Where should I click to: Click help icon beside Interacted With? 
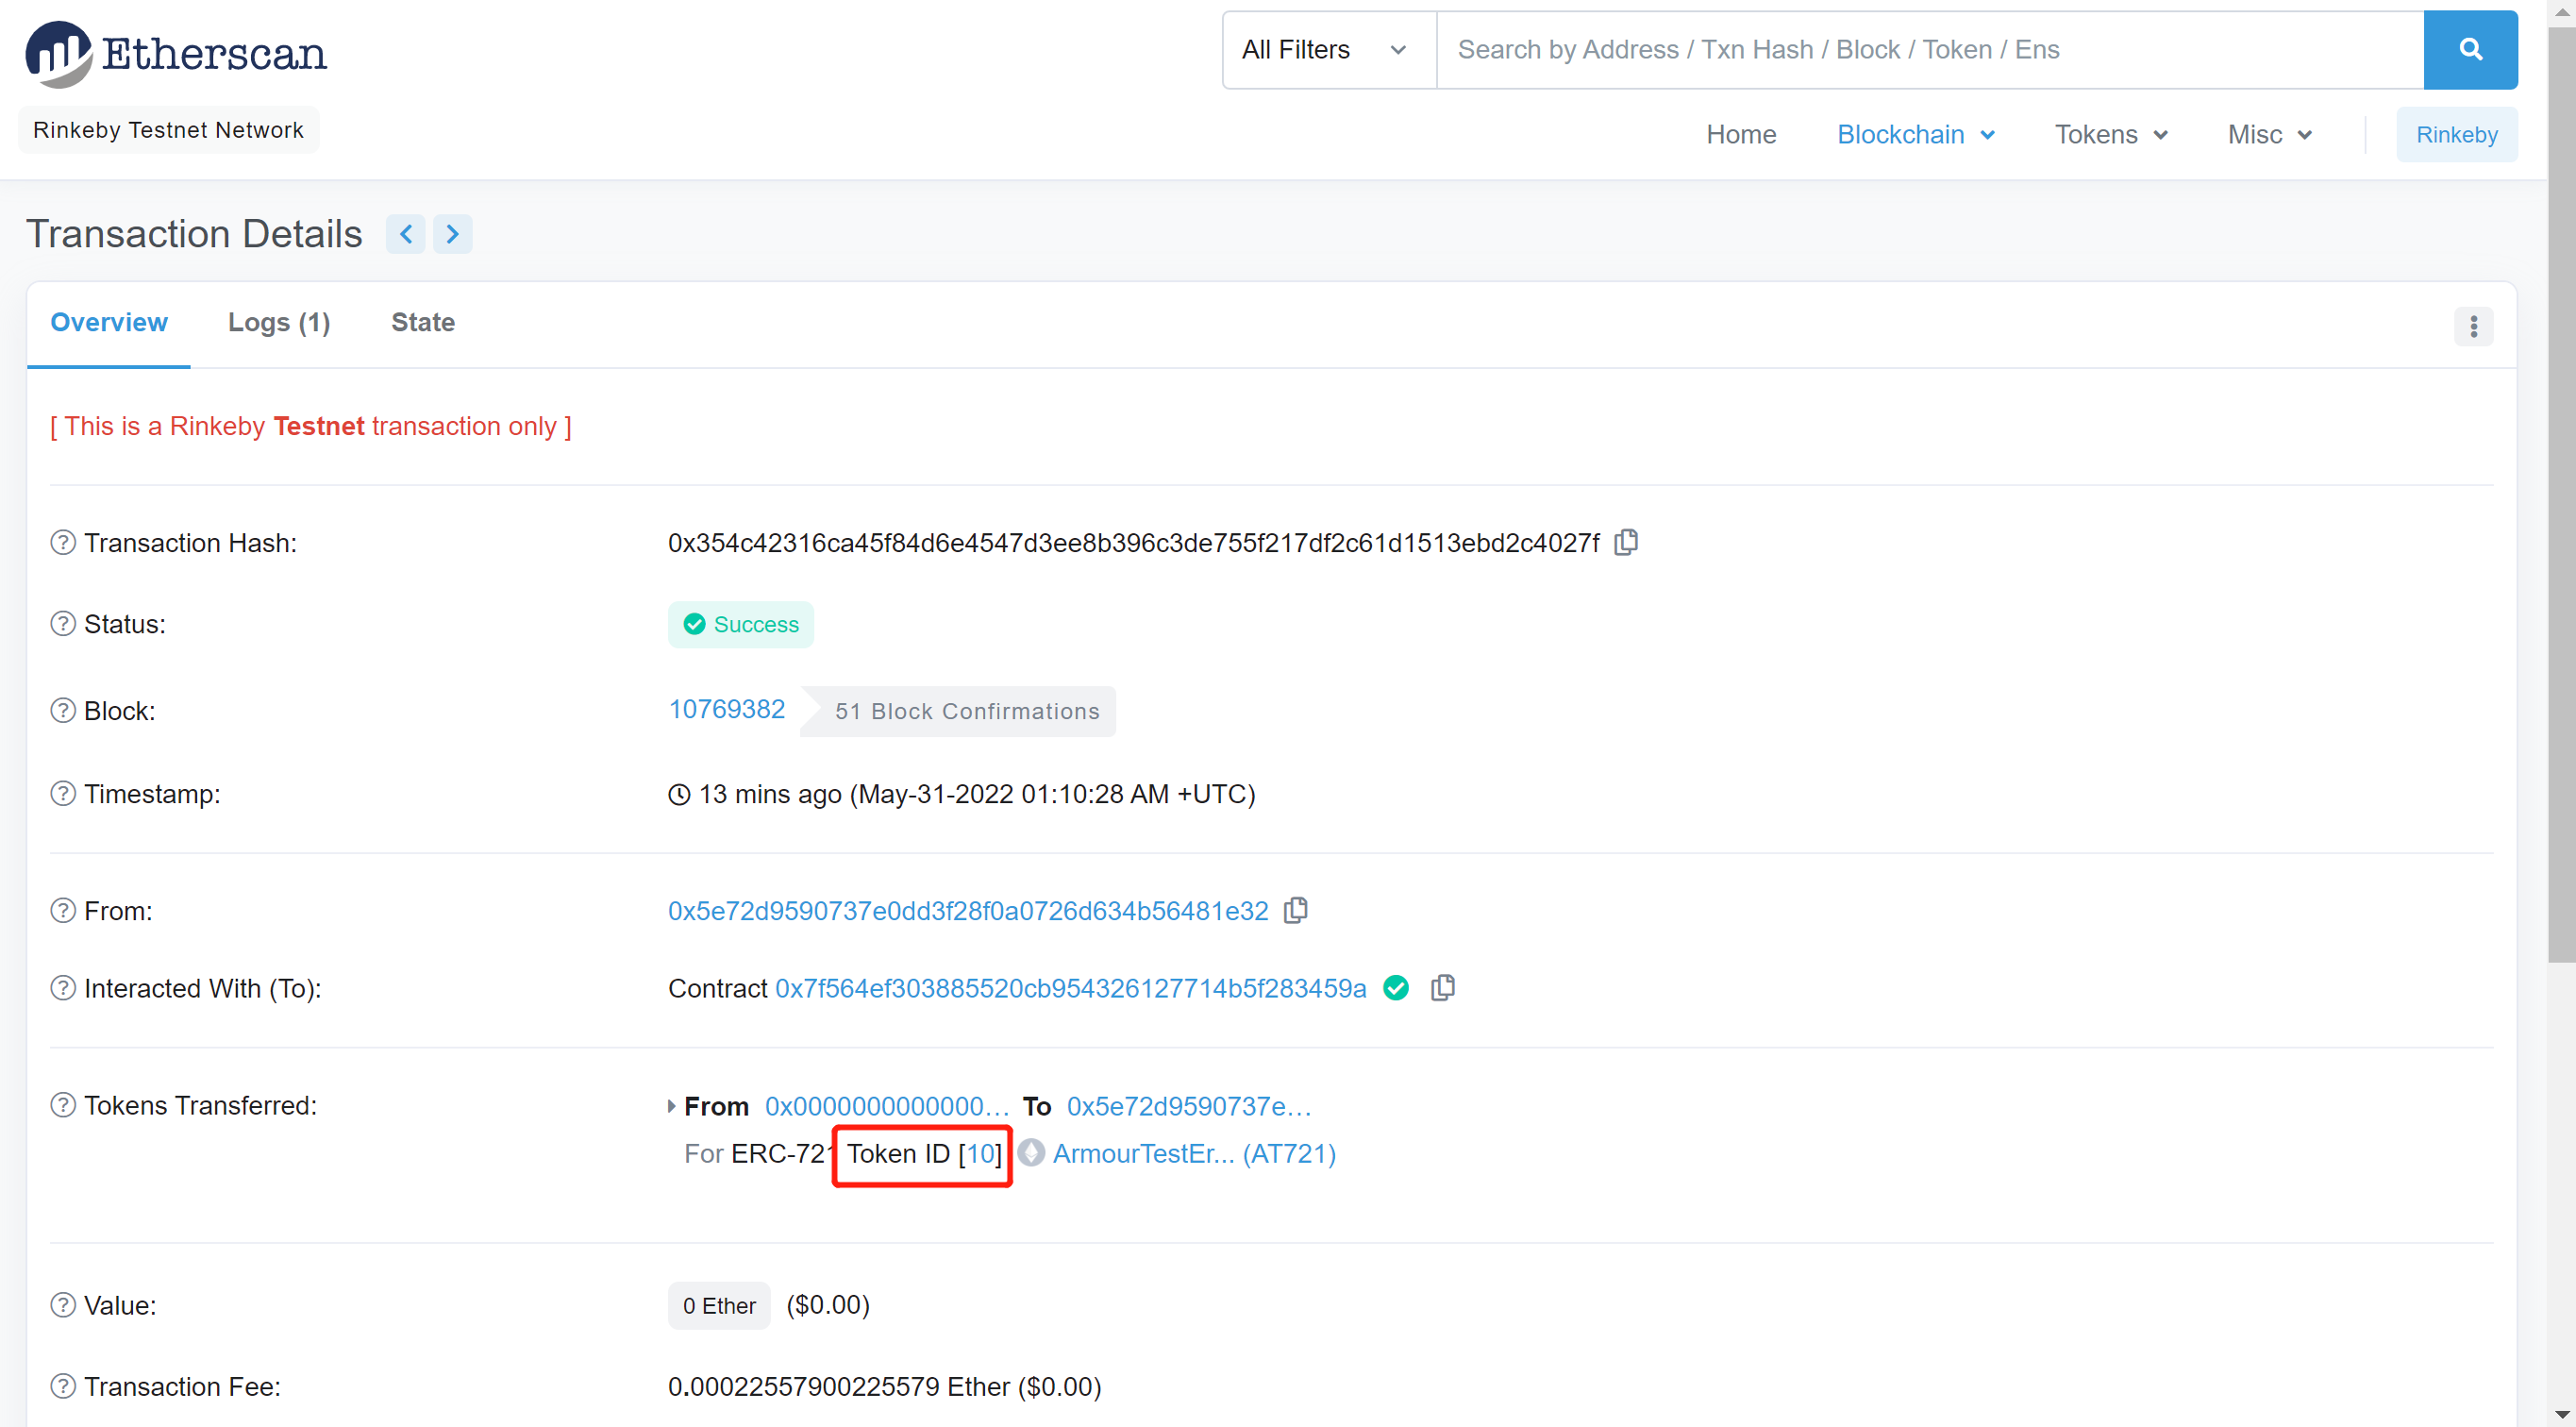pos(63,987)
